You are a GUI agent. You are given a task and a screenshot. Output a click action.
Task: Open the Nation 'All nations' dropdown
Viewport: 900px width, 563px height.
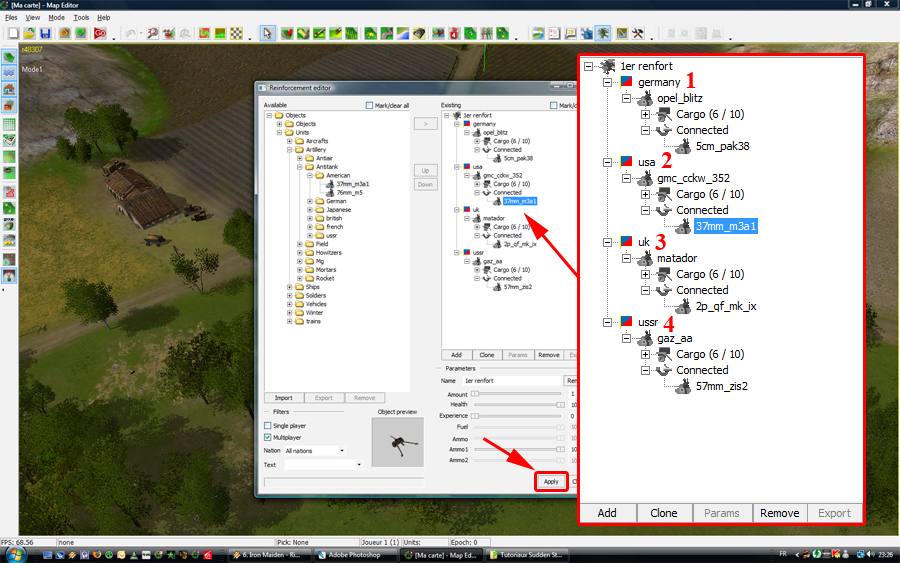[x=342, y=451]
